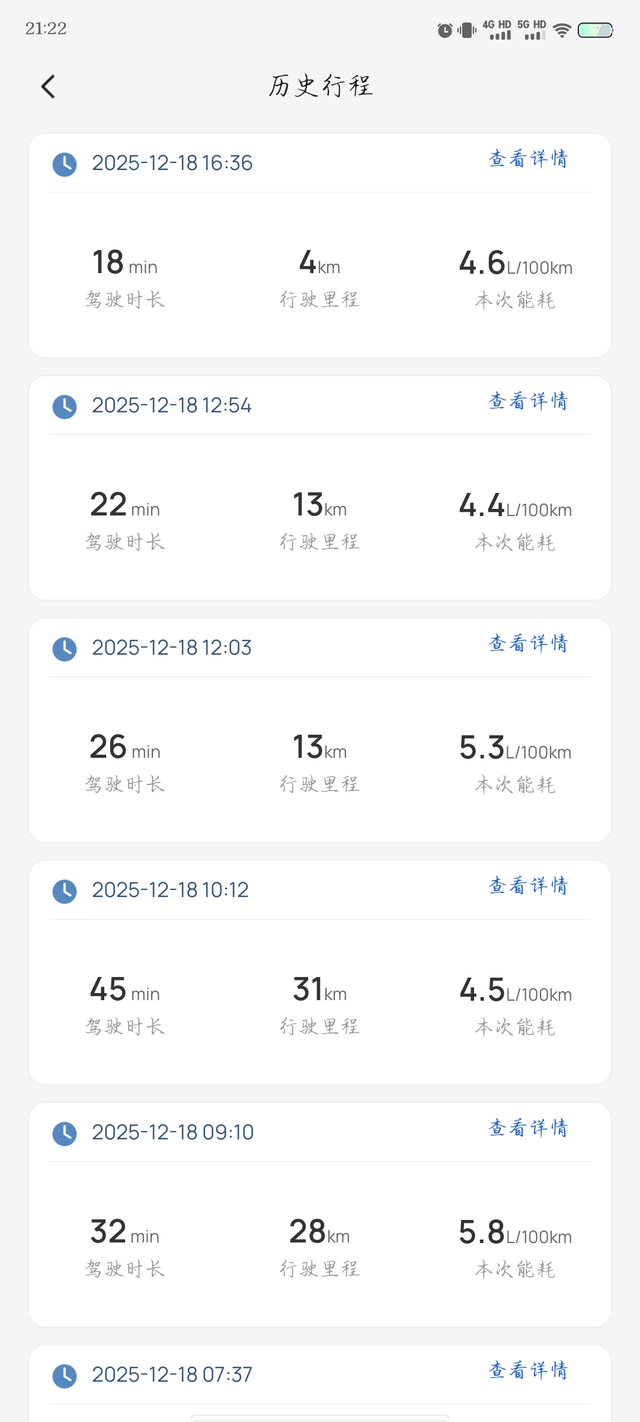
Task: Tap the 45 min driving duration stat
Action: [124, 991]
